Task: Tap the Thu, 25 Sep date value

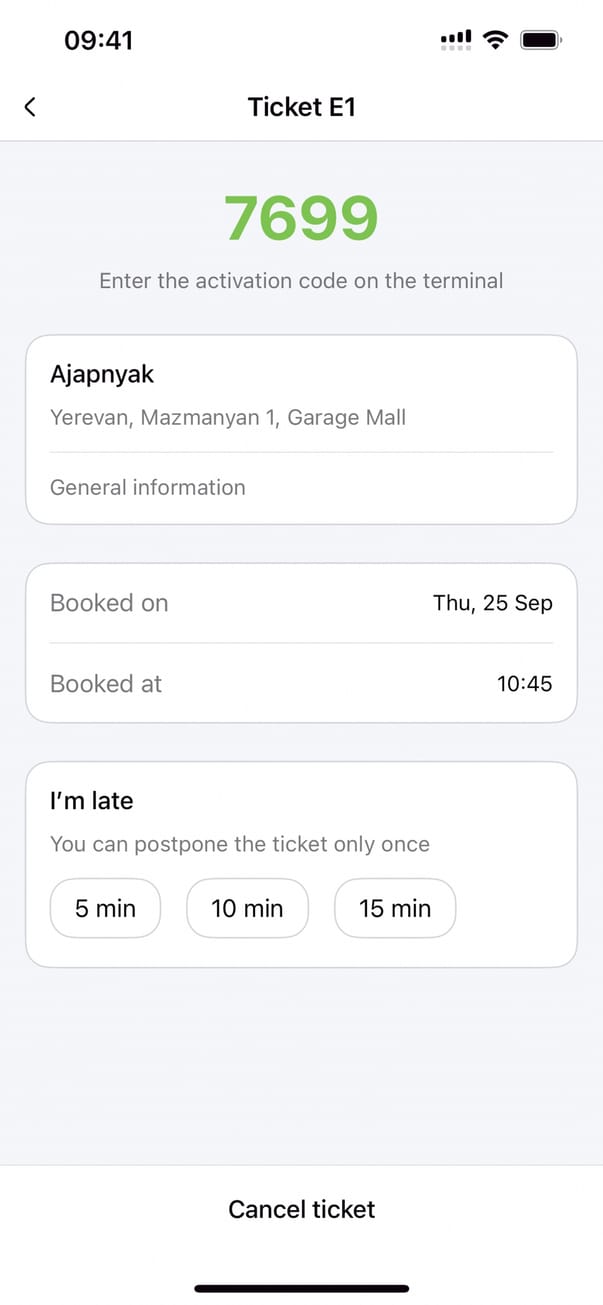Action: tap(492, 603)
